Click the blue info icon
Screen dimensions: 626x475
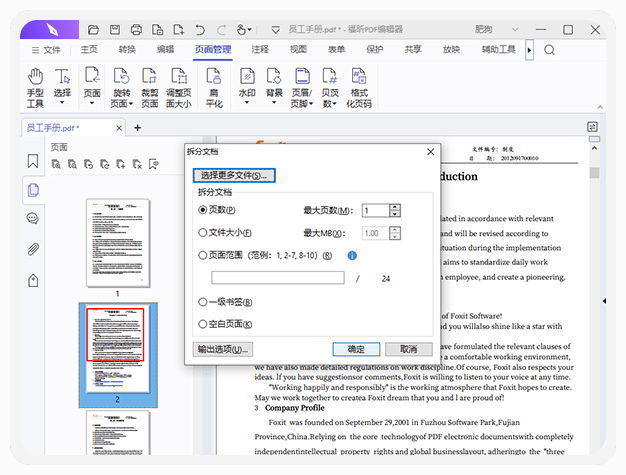pos(352,255)
